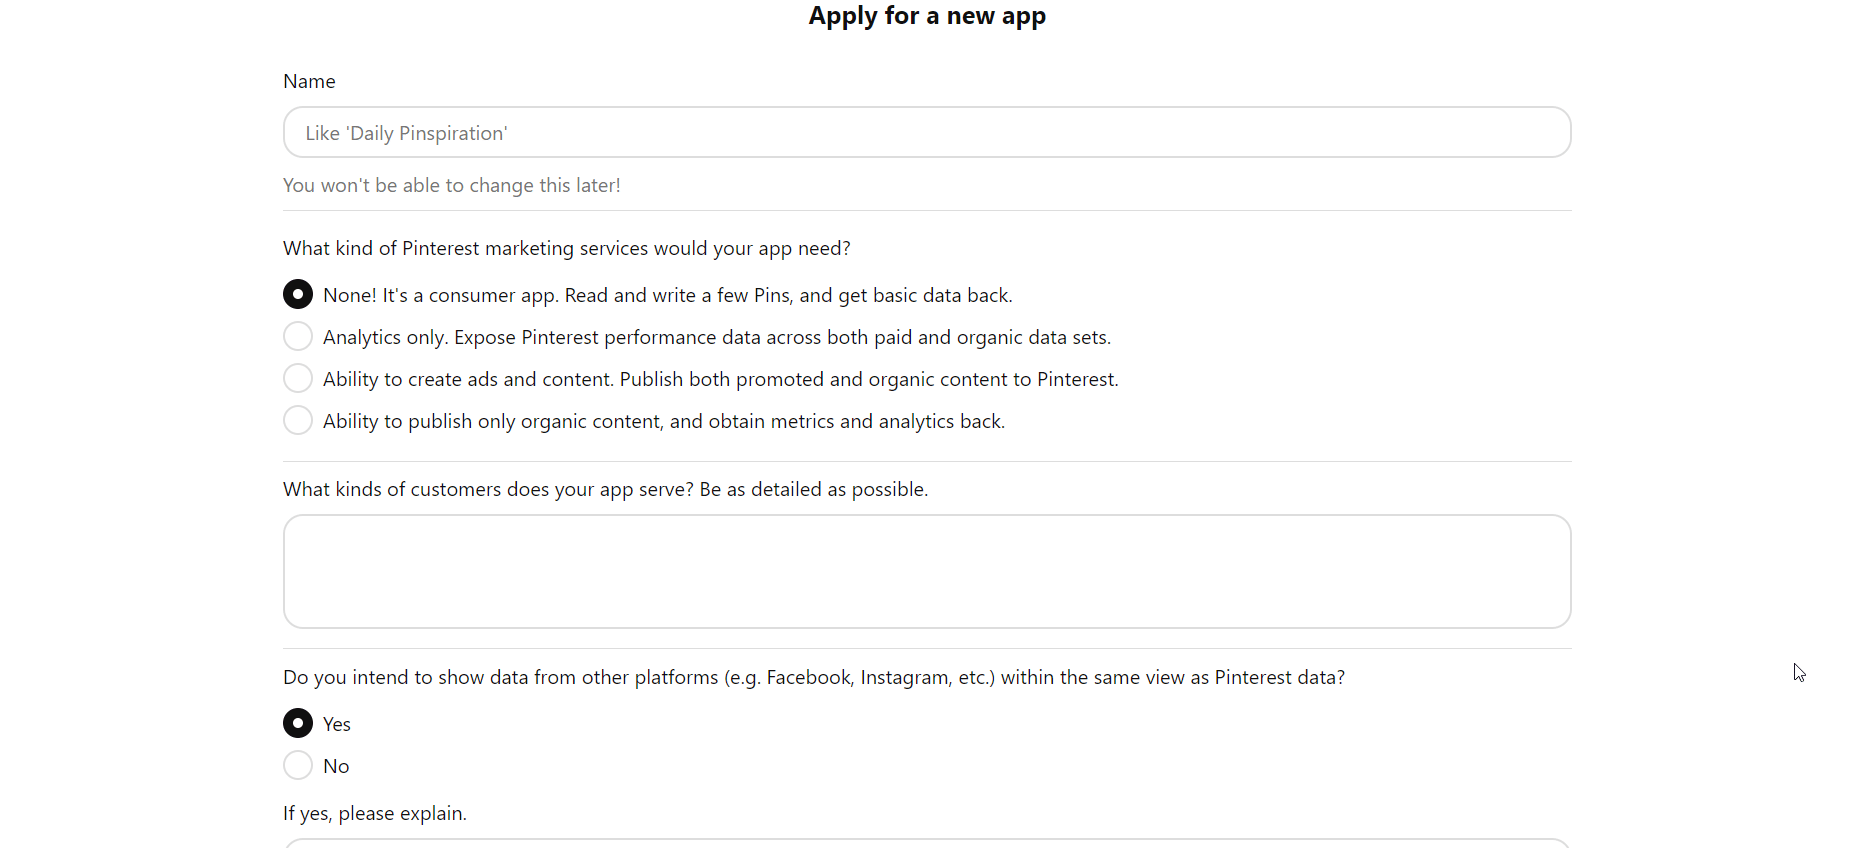Screen dimensions: 1864x848
Task: Select 'Ability to create ads and content' radio
Action: 298,379
